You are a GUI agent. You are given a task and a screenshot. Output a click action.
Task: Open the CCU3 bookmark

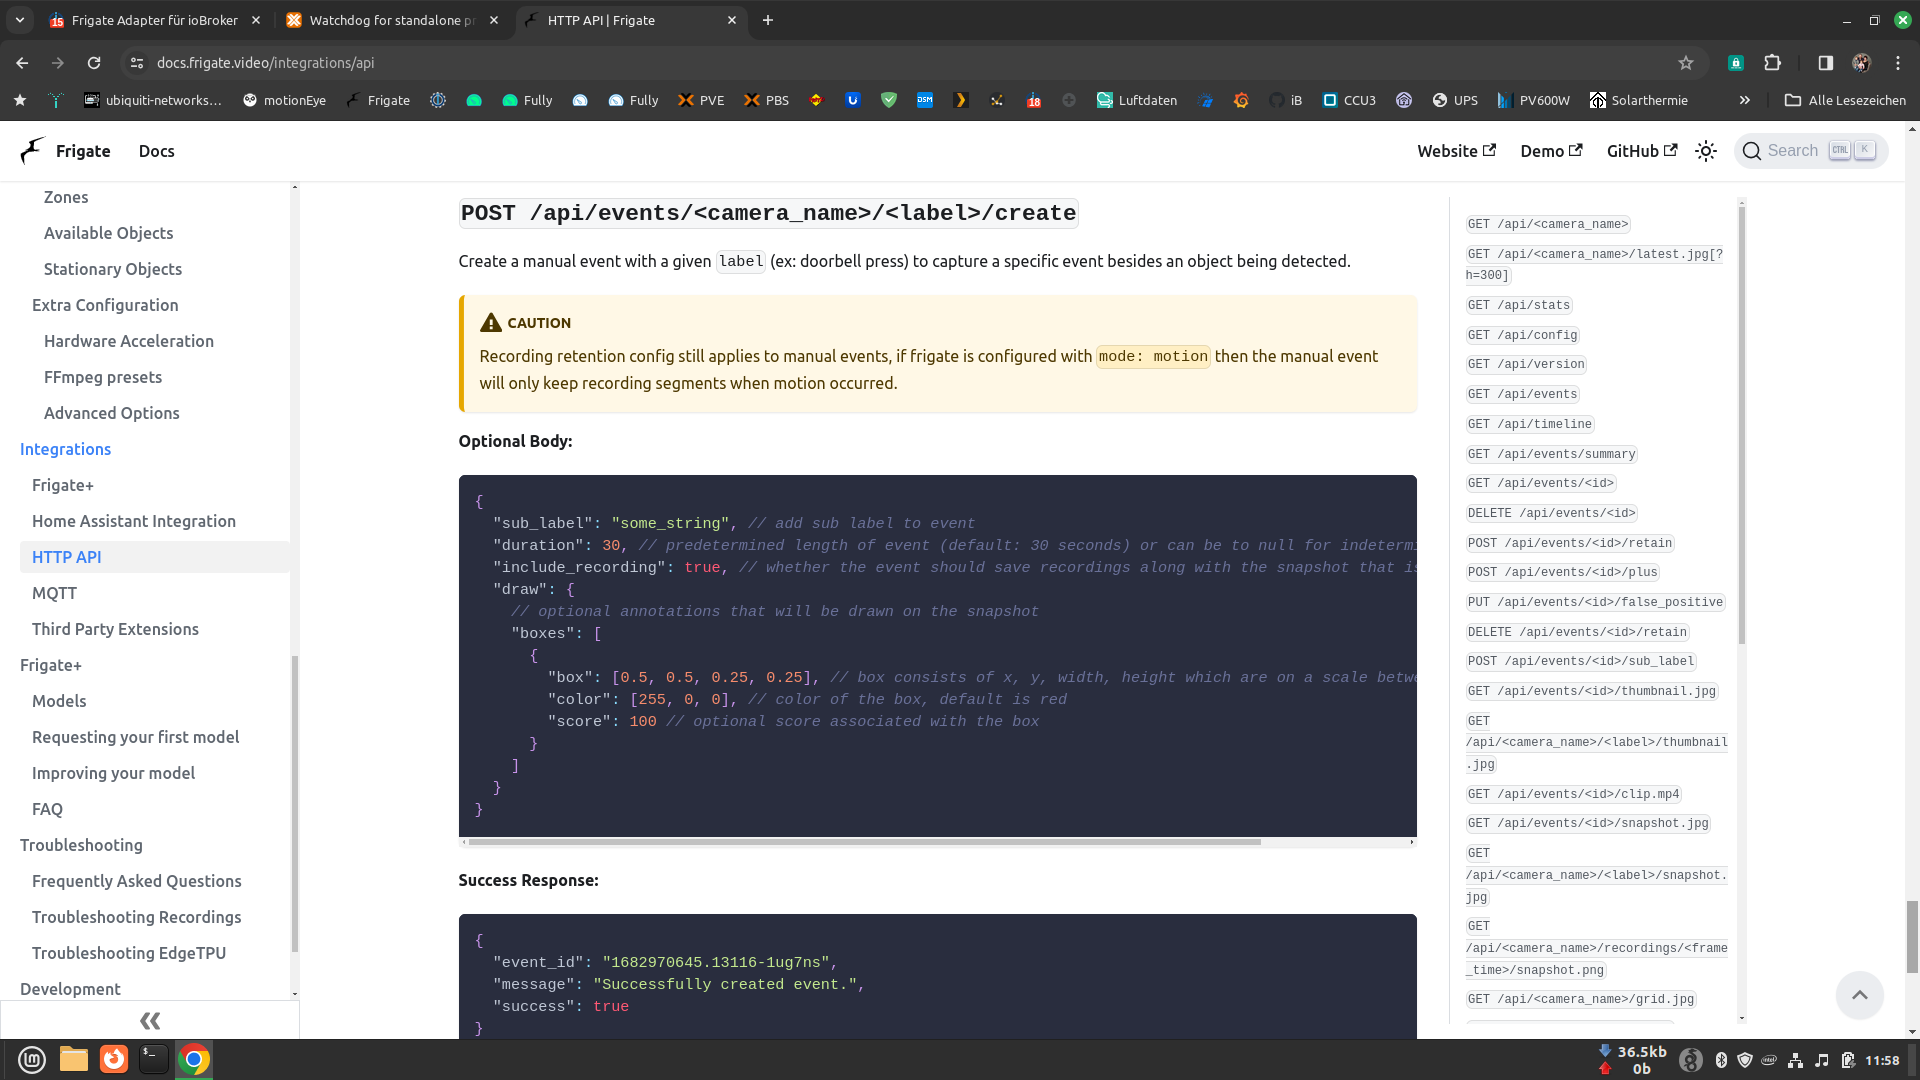pyautogui.click(x=1349, y=100)
